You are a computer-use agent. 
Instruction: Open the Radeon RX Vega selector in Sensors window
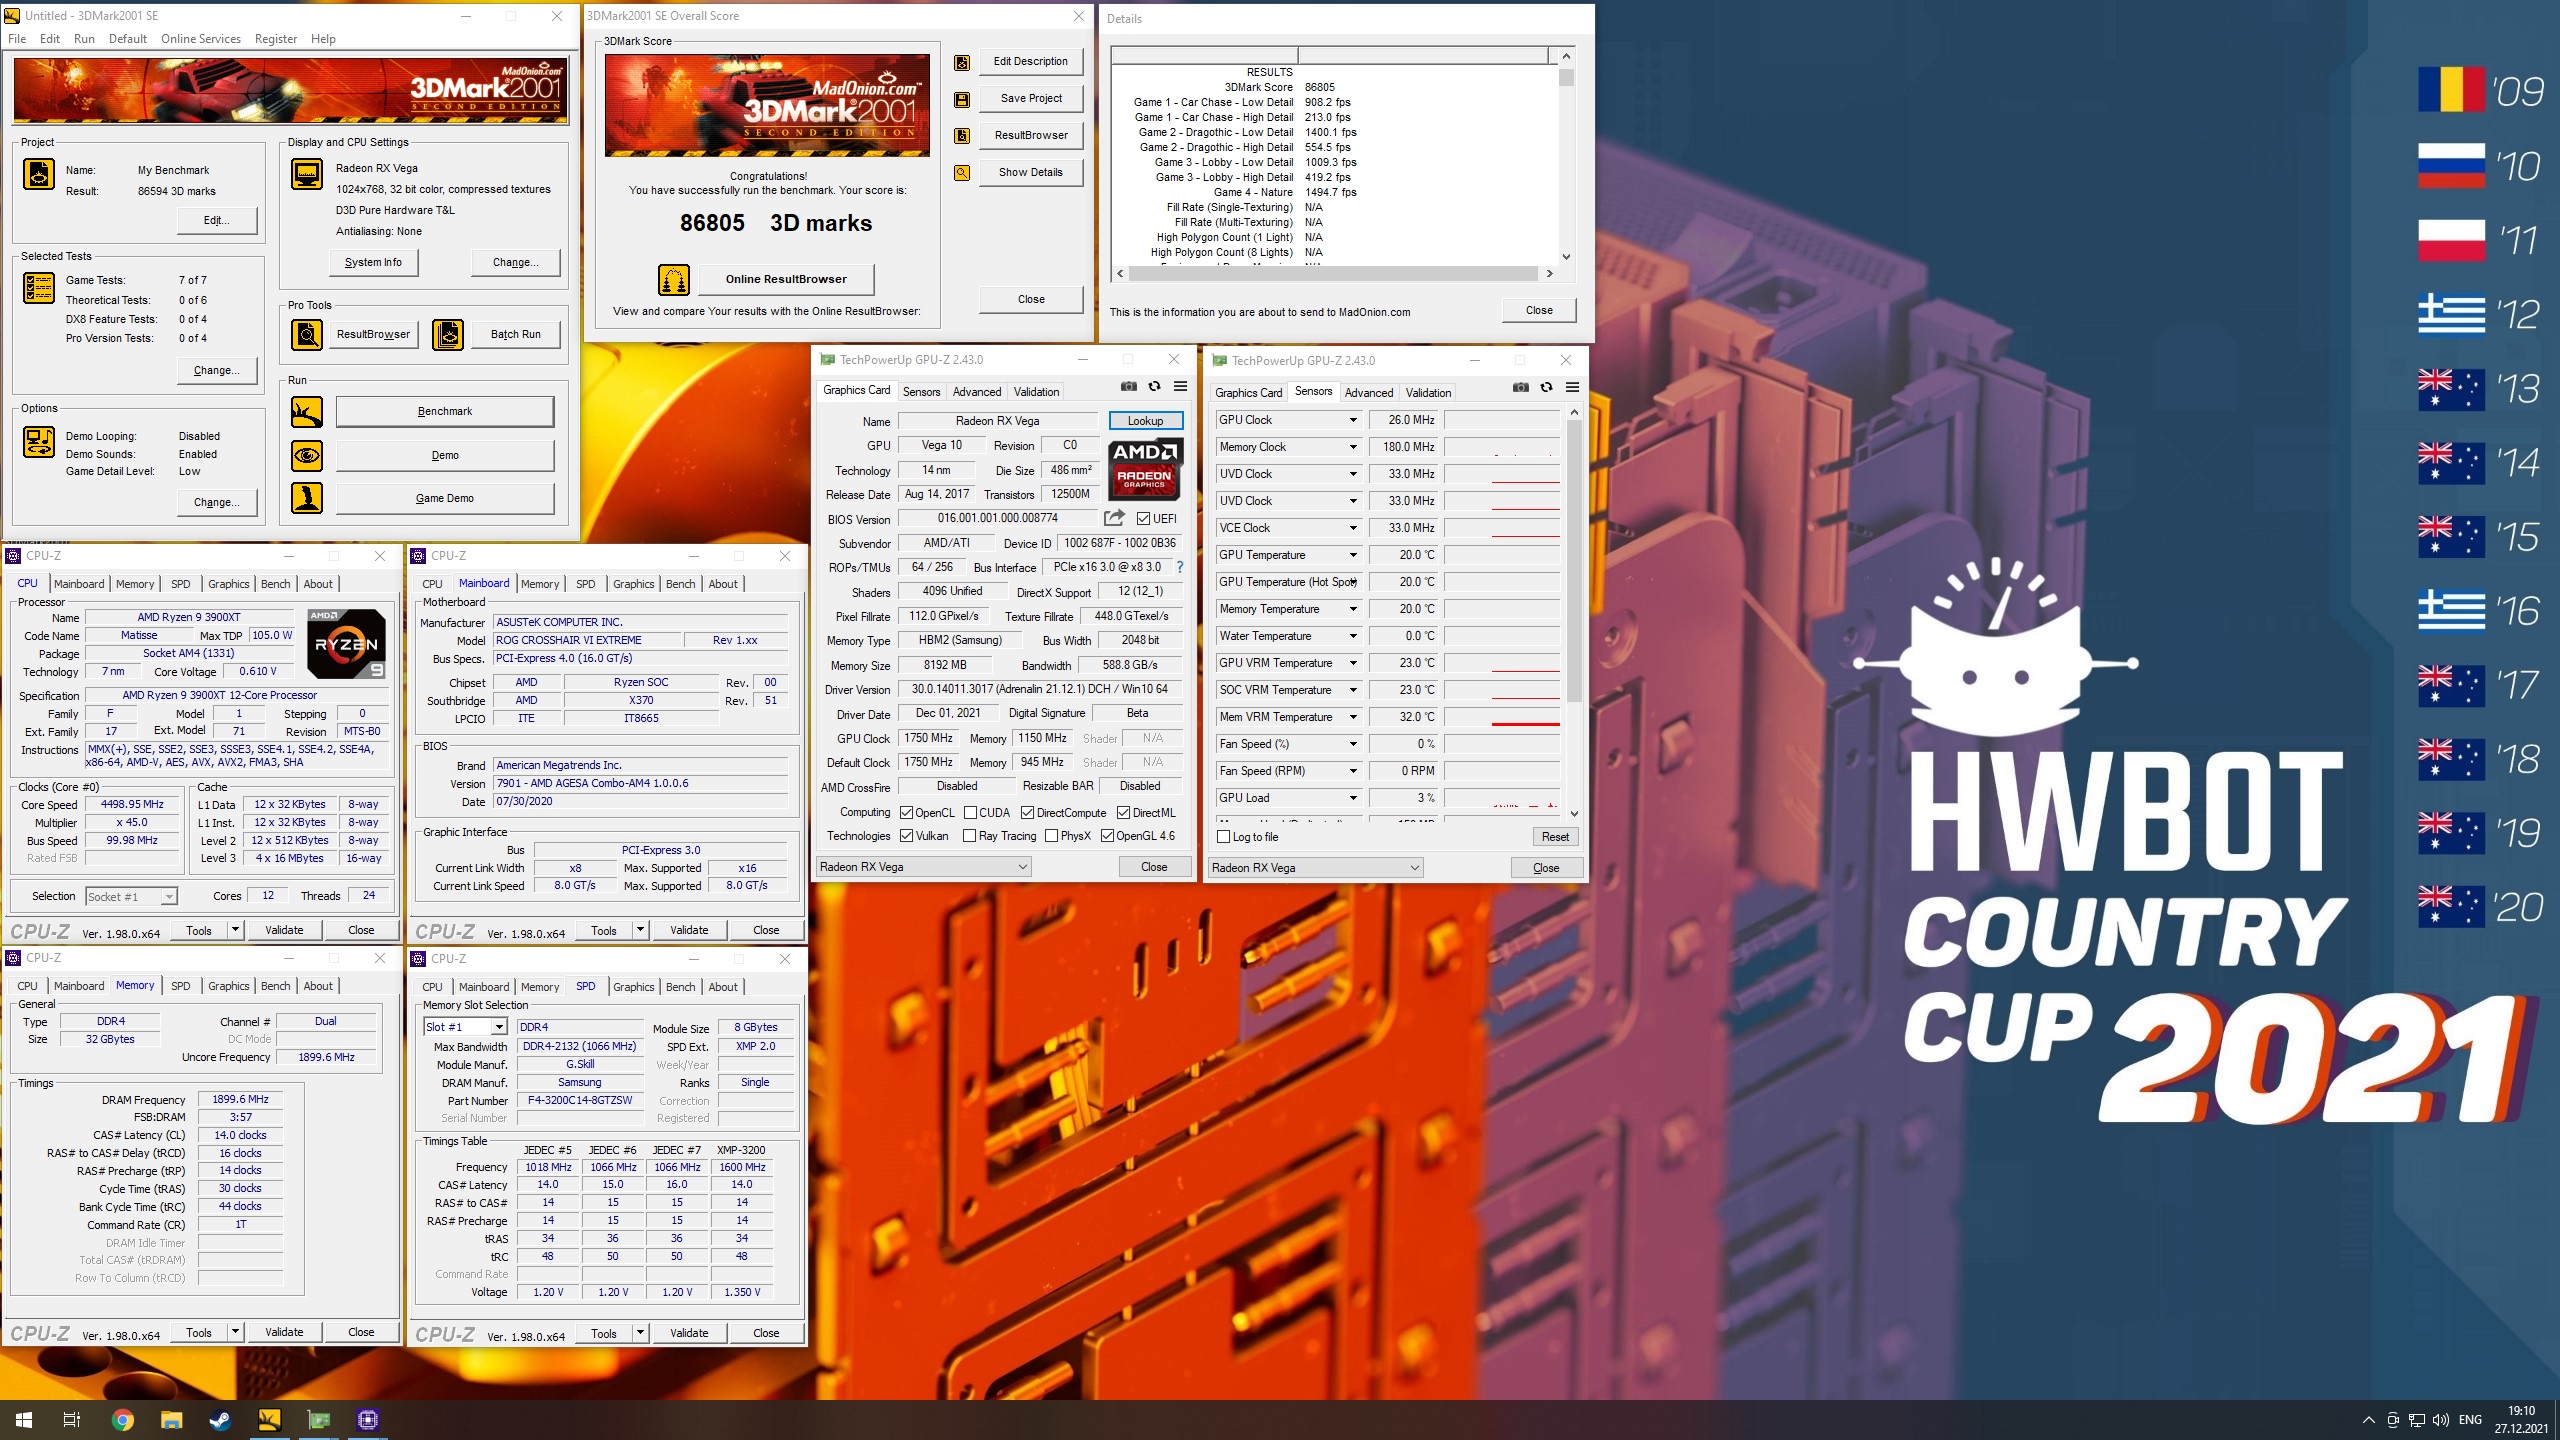1315,868
